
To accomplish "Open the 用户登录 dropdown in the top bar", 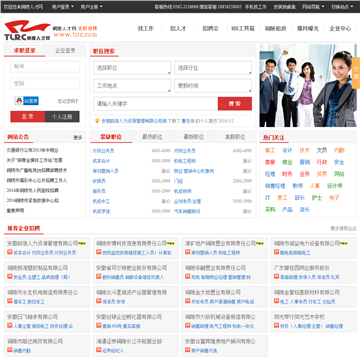I will (63, 7).
